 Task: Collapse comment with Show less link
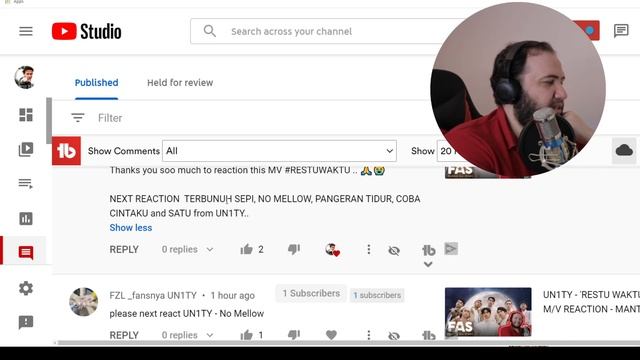pyautogui.click(x=131, y=228)
